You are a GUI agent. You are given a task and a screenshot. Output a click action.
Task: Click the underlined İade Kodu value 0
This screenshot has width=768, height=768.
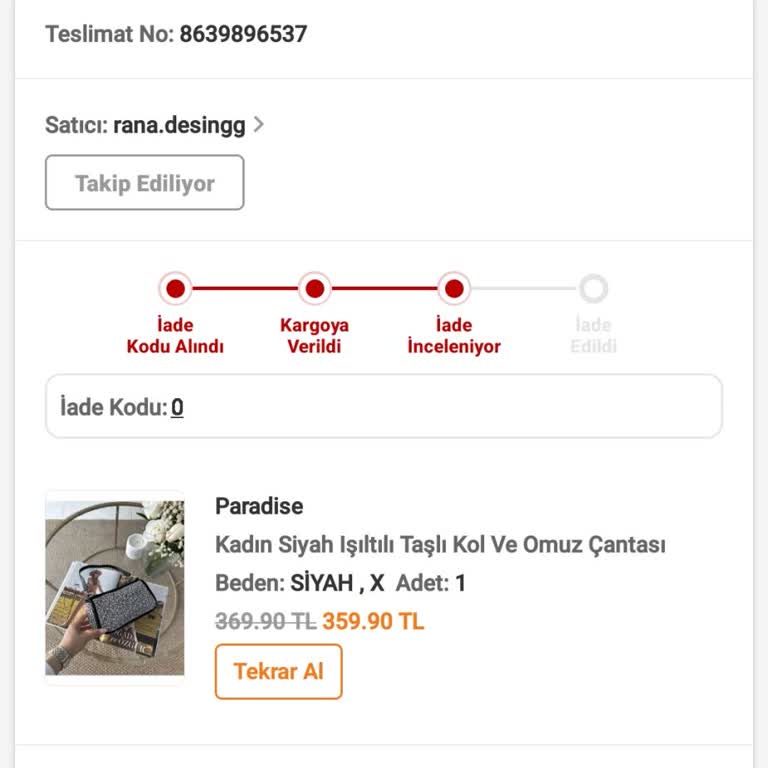coord(177,407)
